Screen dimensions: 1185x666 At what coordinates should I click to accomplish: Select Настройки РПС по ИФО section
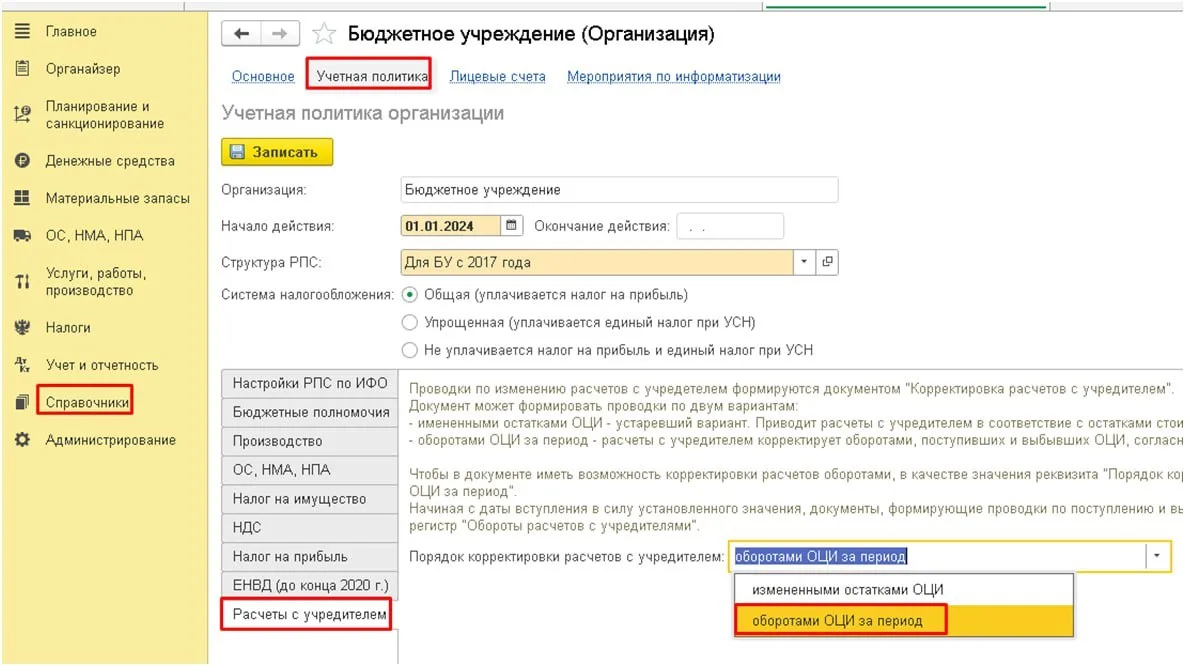[310, 383]
